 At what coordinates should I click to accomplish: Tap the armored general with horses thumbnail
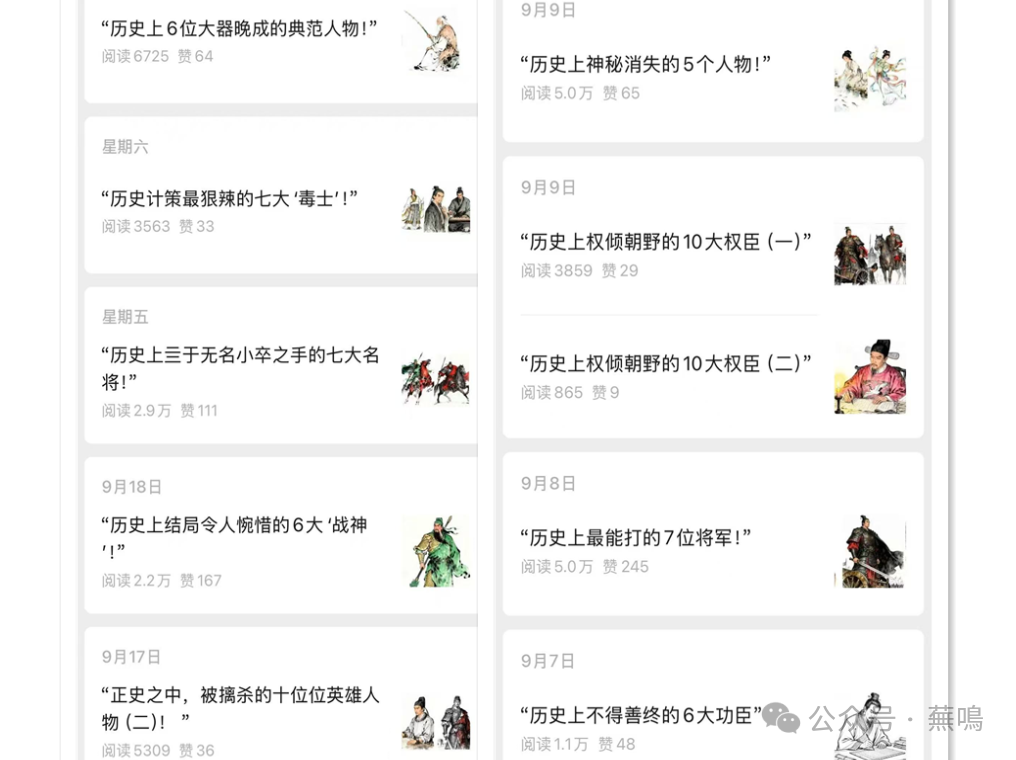click(870, 255)
